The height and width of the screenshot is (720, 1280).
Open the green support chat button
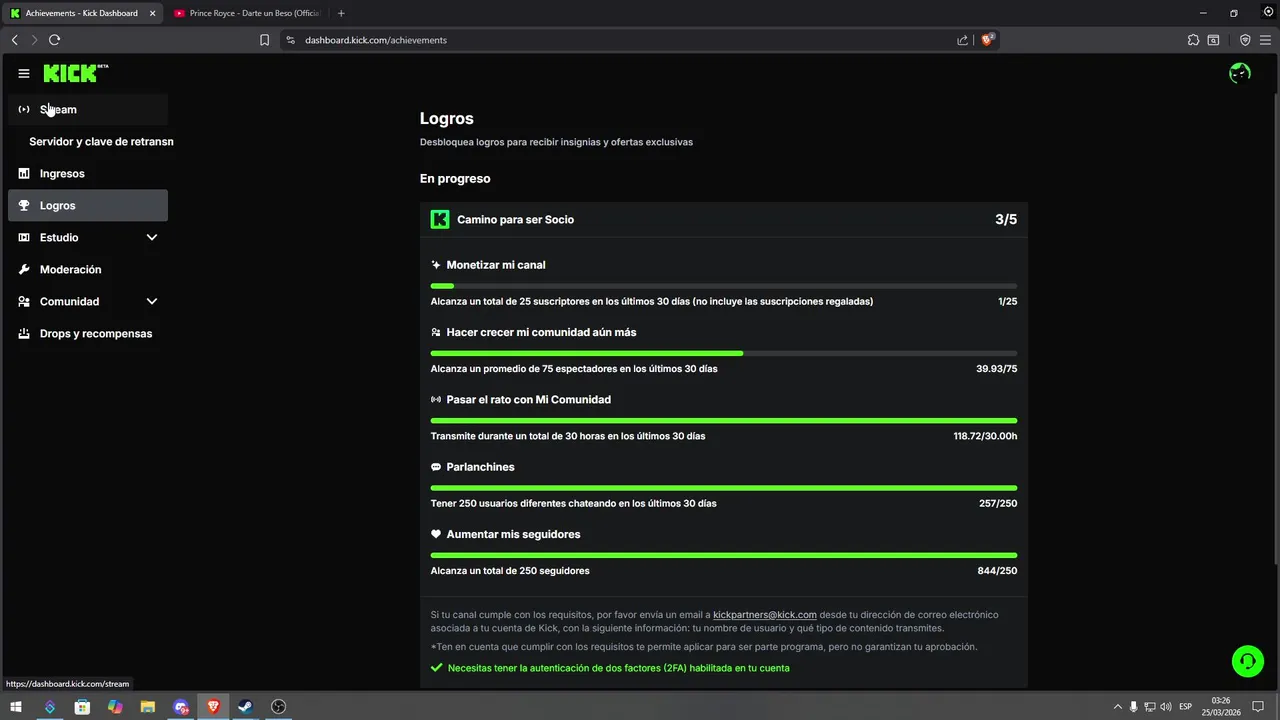[1247, 661]
